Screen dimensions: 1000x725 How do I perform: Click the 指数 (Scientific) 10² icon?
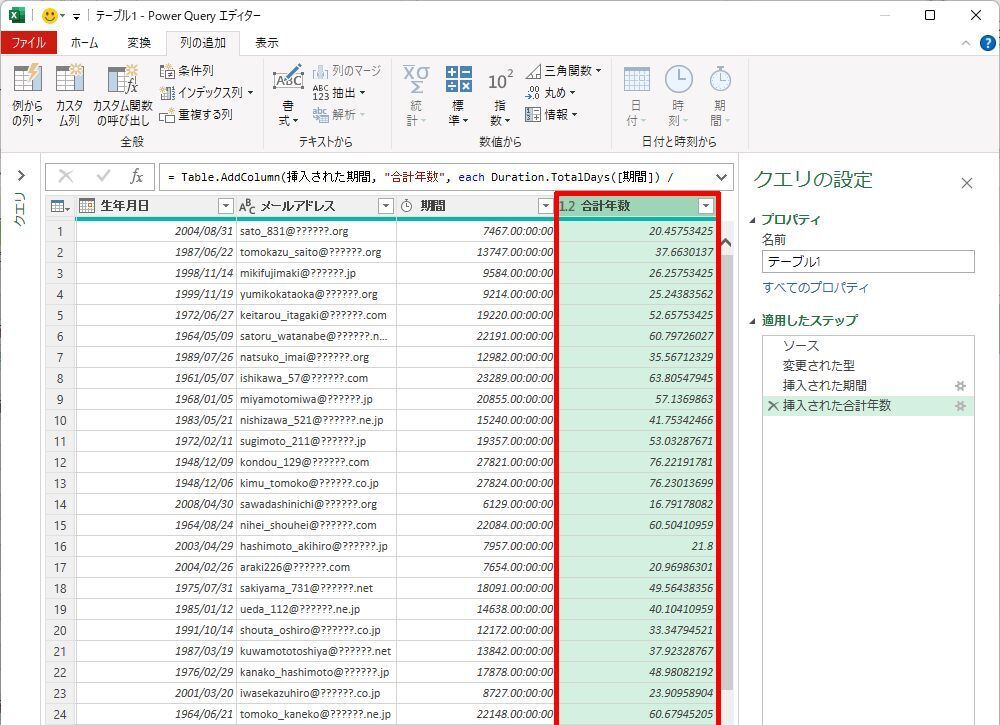[500, 80]
